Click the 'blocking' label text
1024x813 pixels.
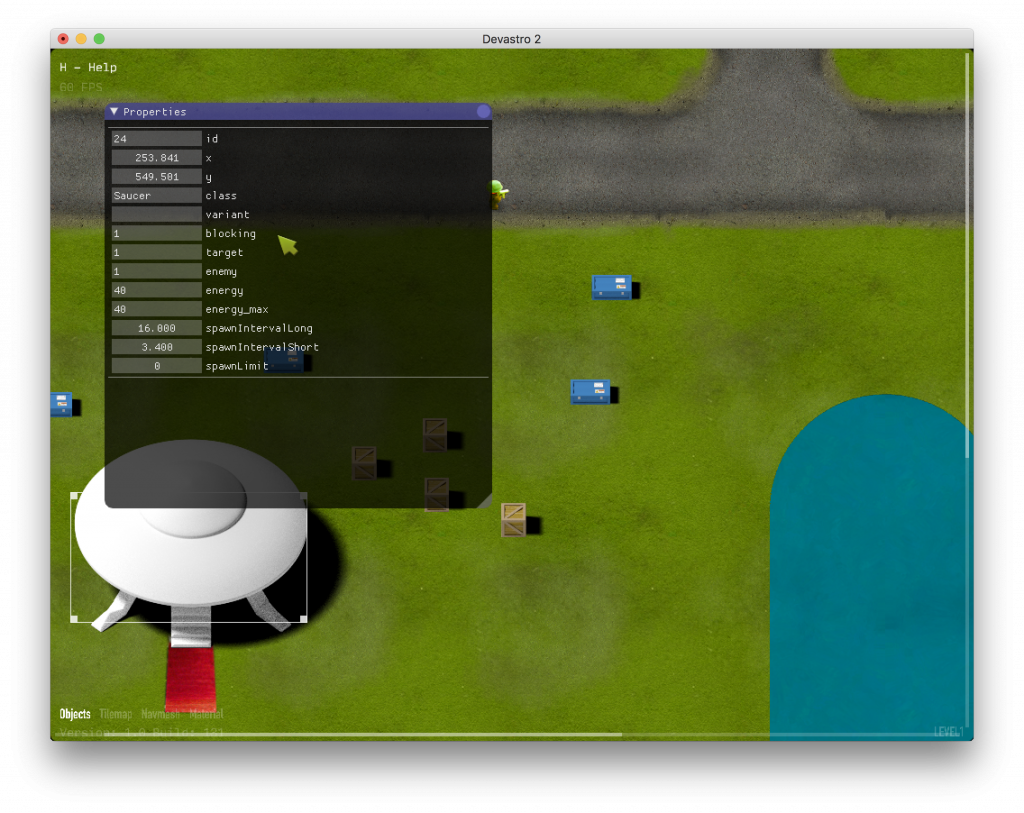click(x=231, y=233)
